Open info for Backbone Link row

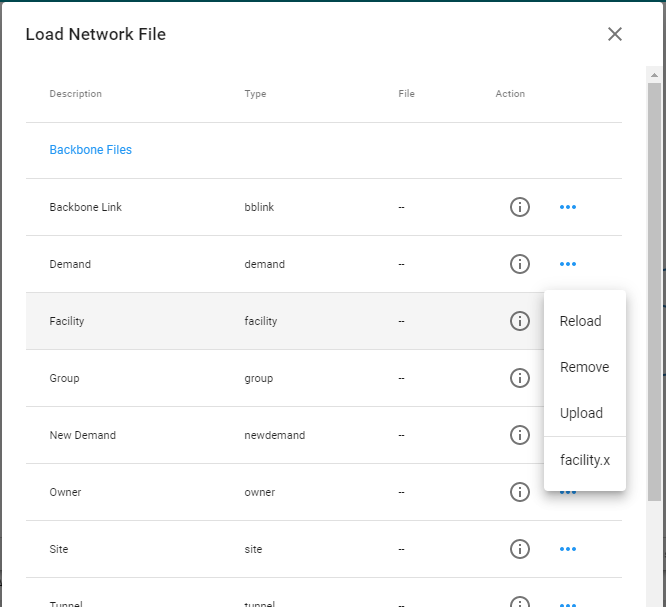tap(519, 207)
